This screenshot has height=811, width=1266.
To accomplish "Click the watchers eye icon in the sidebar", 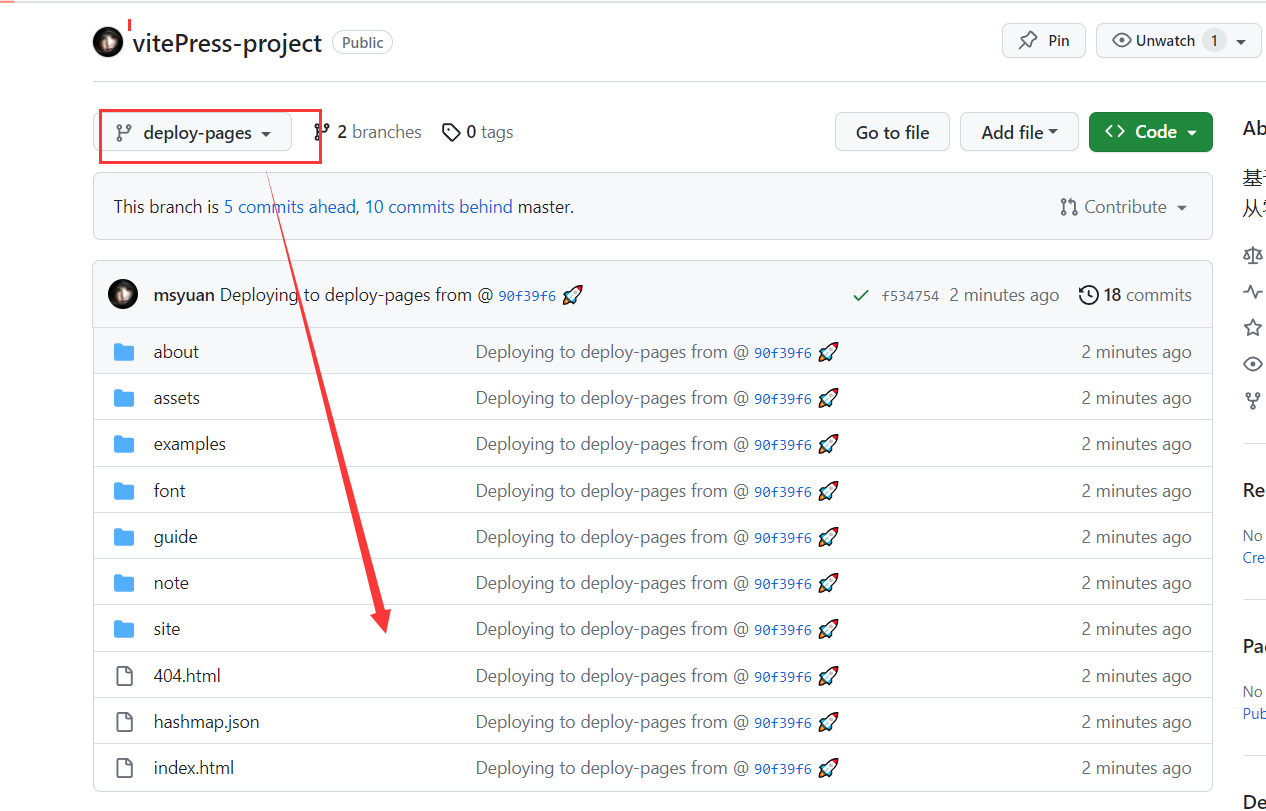I will click(1253, 364).
